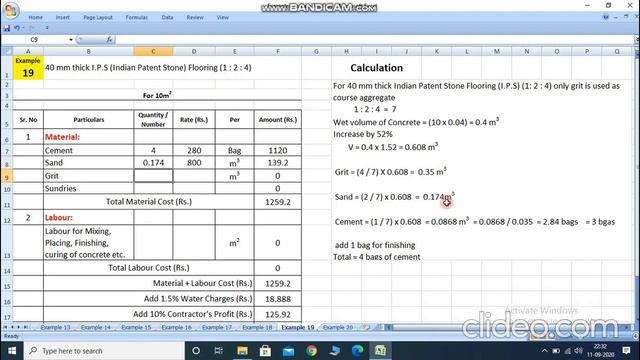
Task: Undo the last action
Action: coord(16,28)
